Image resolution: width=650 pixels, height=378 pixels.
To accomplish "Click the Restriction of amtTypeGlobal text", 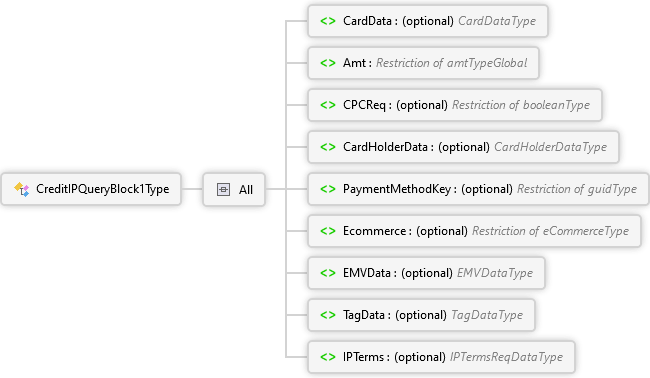I will pyautogui.click(x=451, y=63).
